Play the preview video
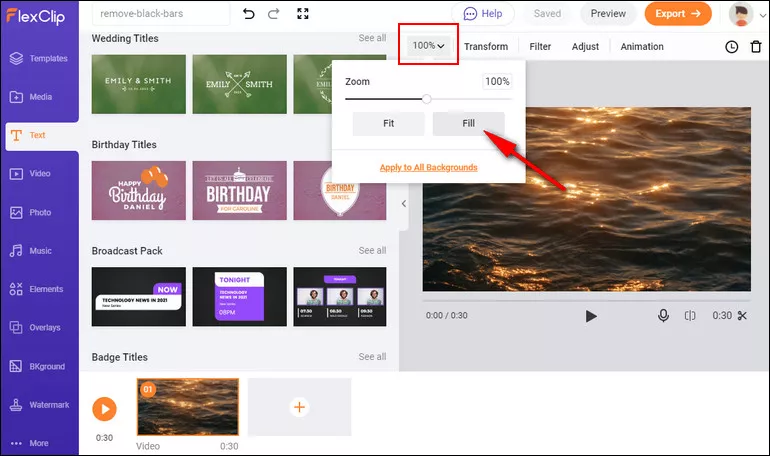770x456 pixels. click(x=591, y=316)
